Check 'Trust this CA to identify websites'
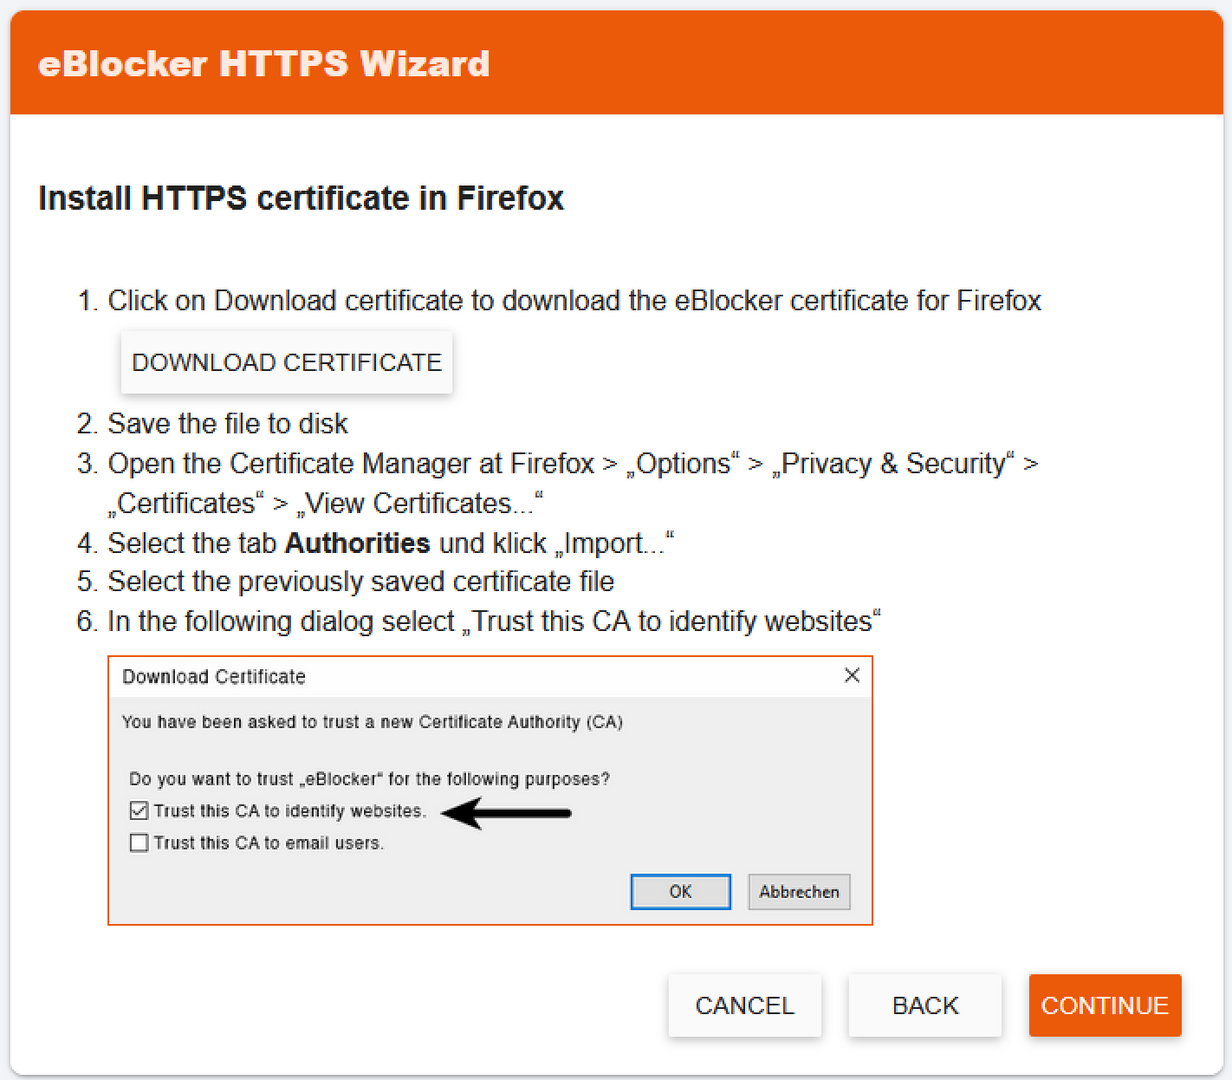This screenshot has width=1232, height=1080. [139, 811]
